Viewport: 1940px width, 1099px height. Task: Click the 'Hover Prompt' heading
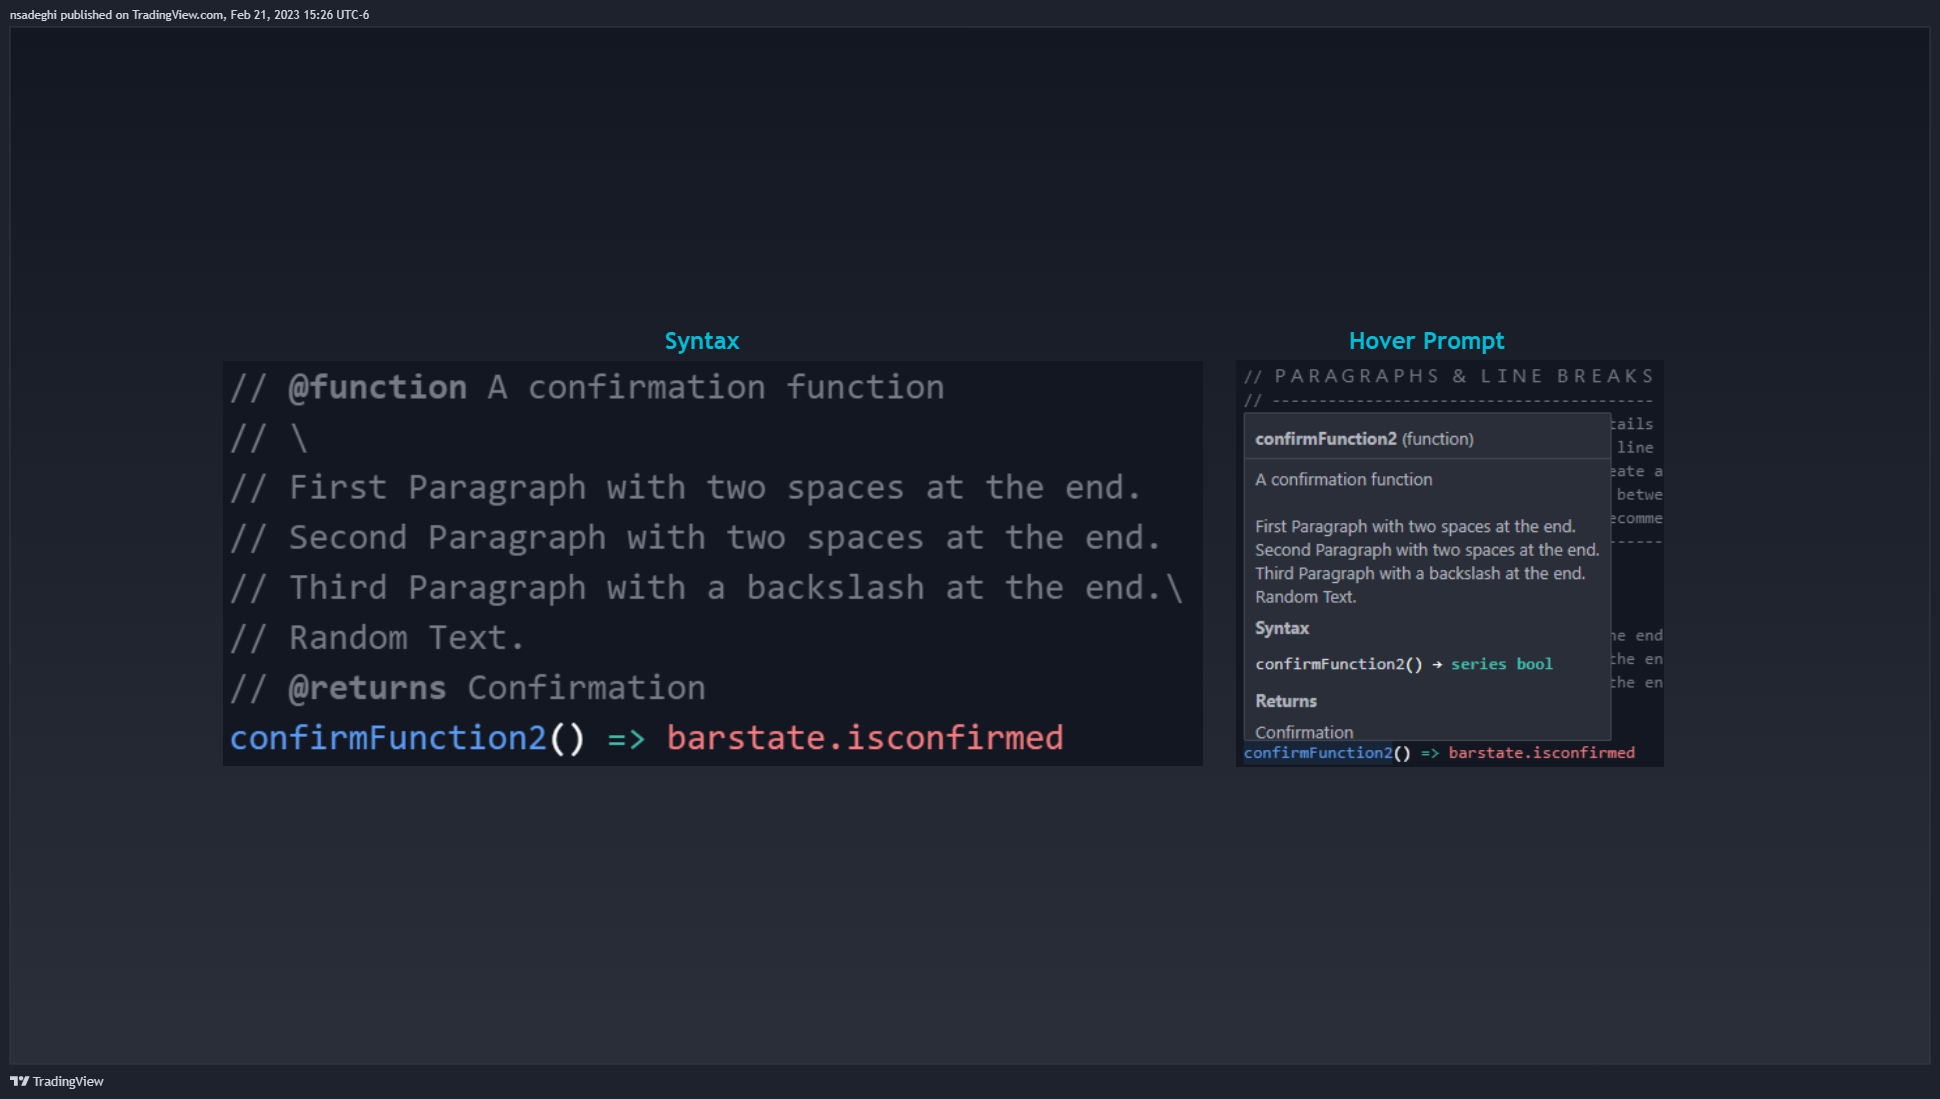[1426, 341]
